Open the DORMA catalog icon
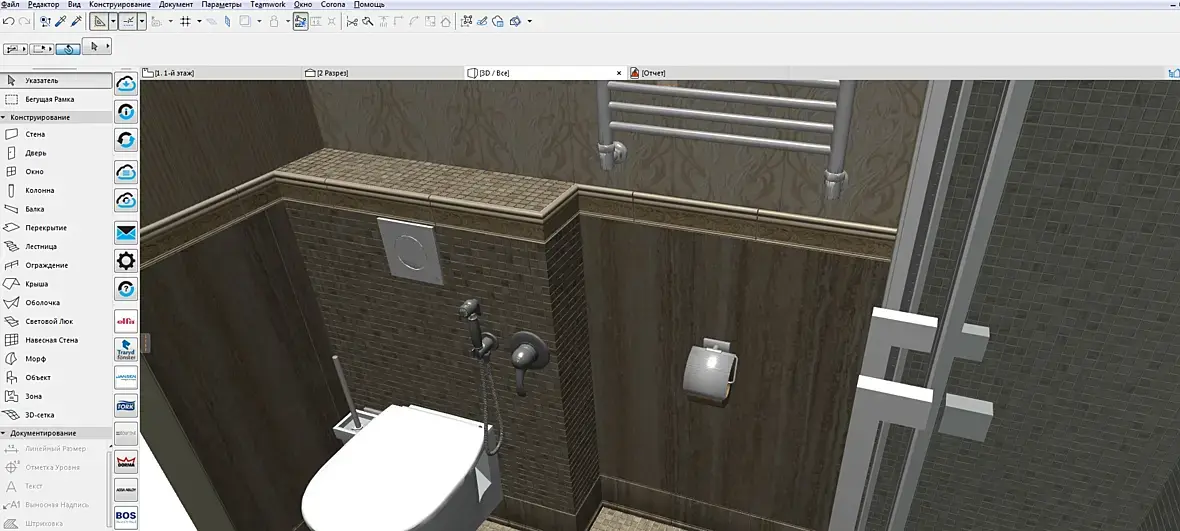This screenshot has height=531, width=1180. (126, 462)
